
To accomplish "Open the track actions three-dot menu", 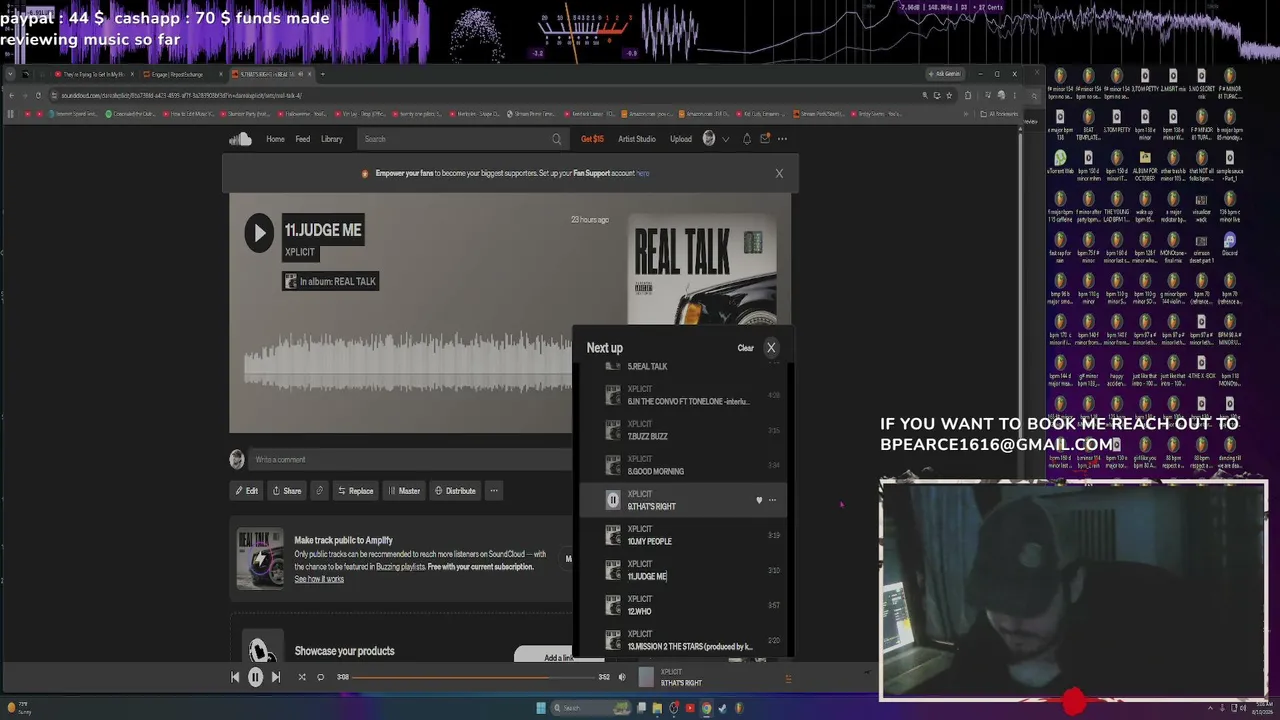I will coord(494,491).
